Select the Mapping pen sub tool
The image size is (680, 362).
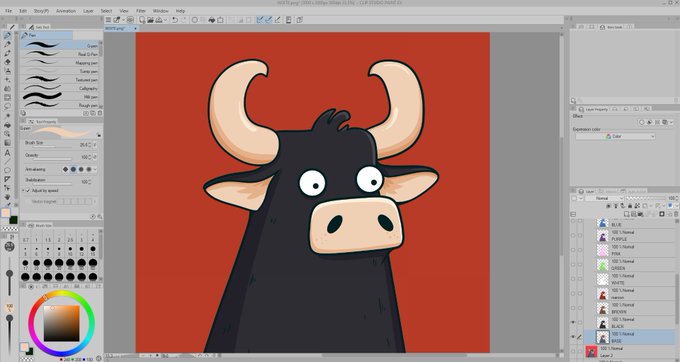(x=60, y=62)
